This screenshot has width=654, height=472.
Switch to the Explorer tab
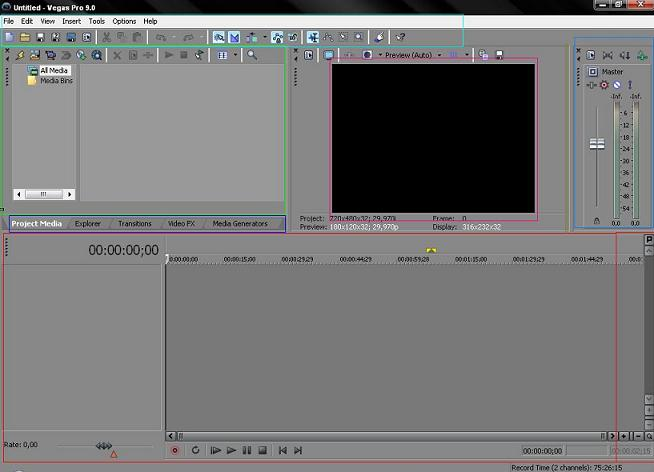(x=88, y=224)
